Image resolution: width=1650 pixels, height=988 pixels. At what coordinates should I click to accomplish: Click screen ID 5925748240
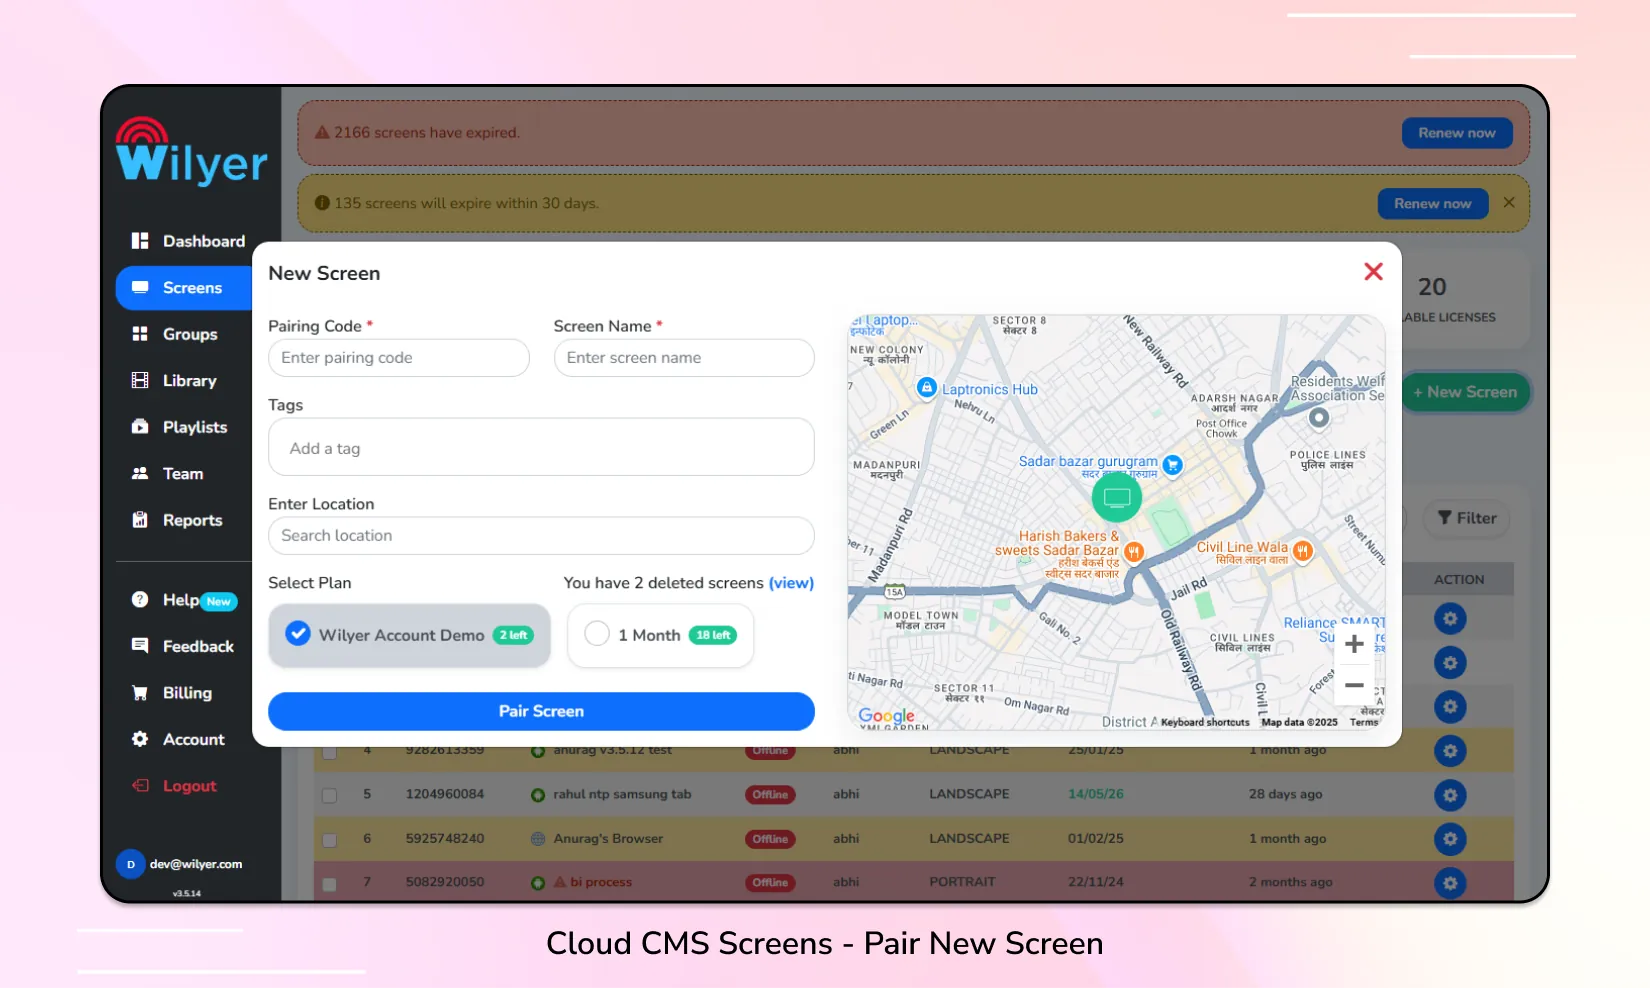tap(445, 838)
